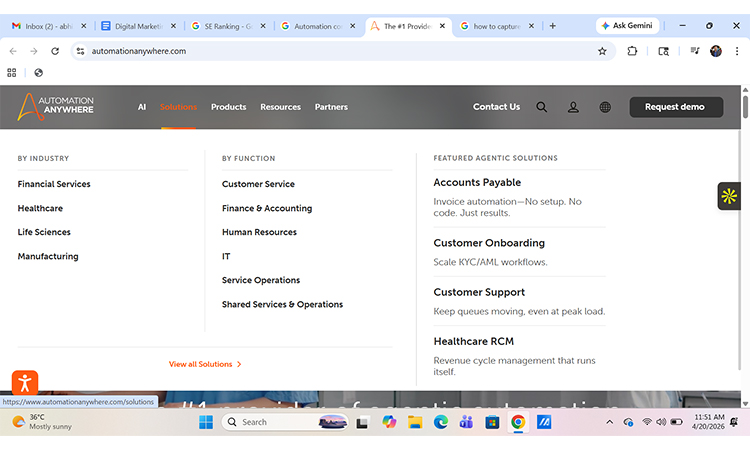Open media controls icon in toolbar
The width and height of the screenshot is (750, 450).
pos(695,51)
